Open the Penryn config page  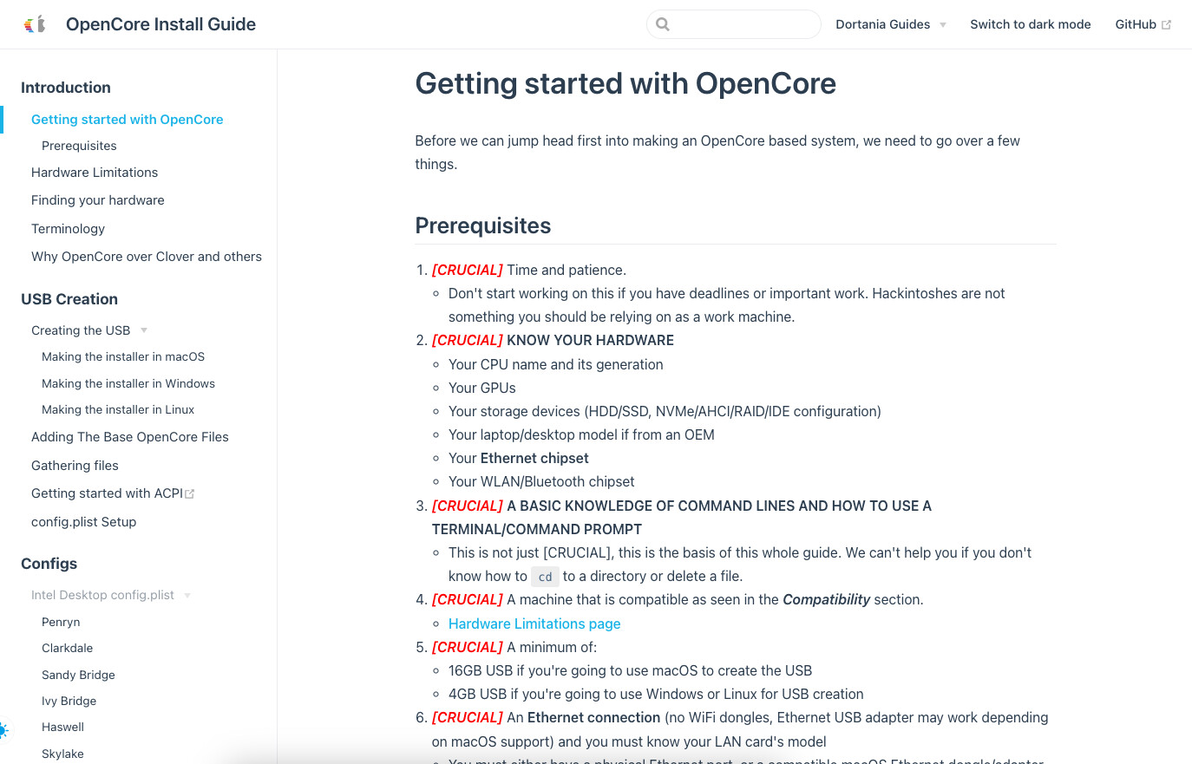[x=61, y=622]
